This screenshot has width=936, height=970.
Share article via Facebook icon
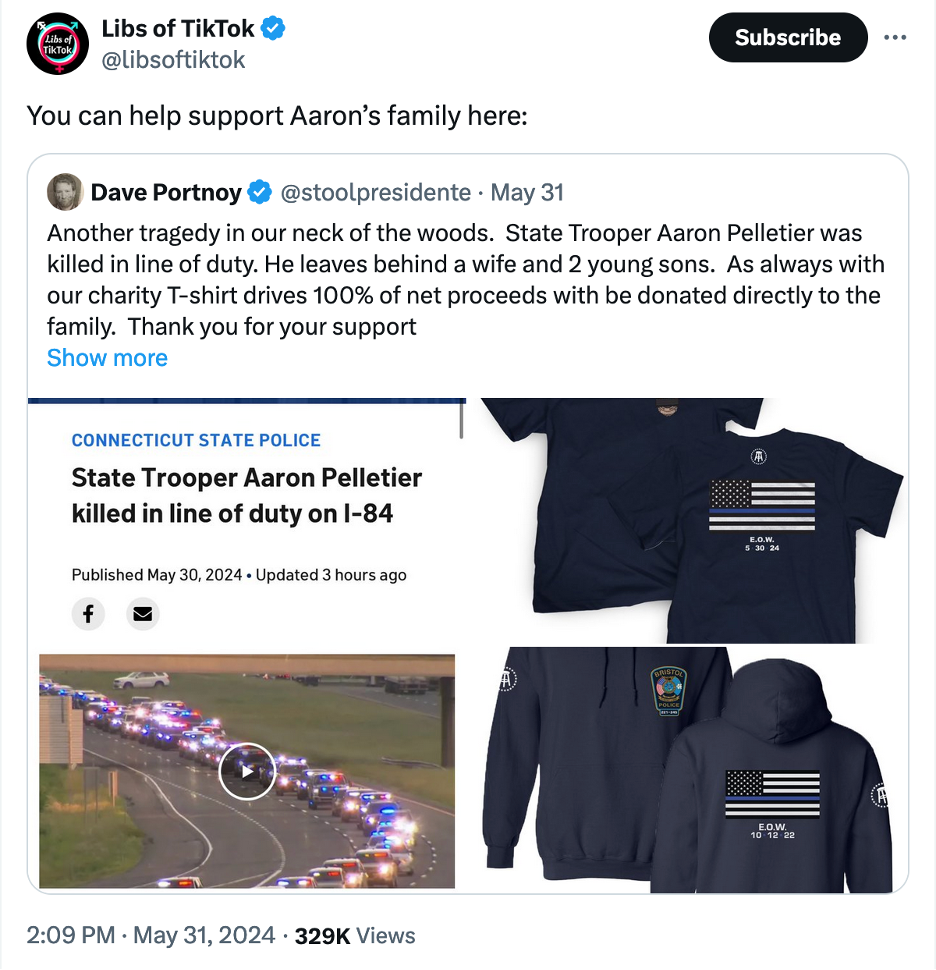point(88,614)
